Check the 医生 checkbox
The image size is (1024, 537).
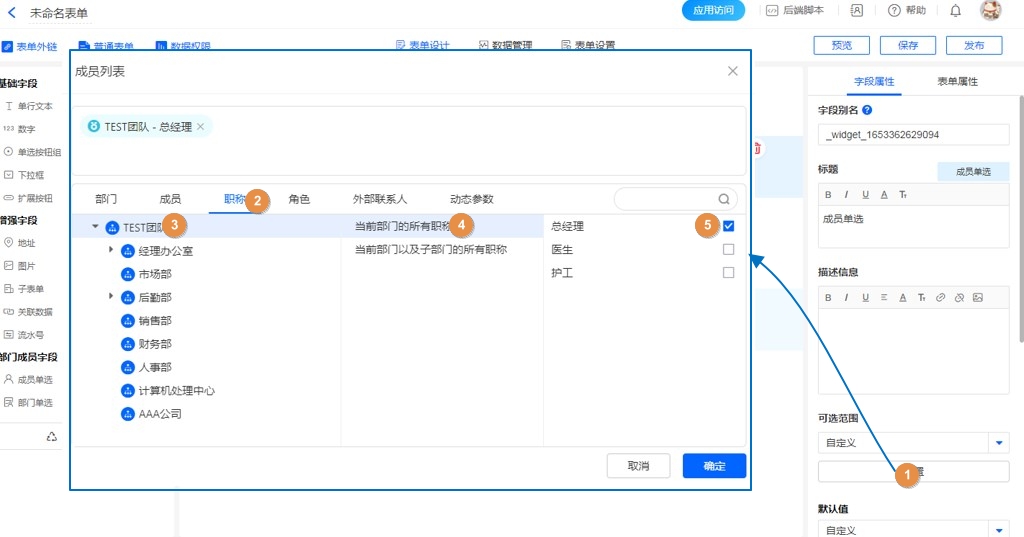(728, 249)
